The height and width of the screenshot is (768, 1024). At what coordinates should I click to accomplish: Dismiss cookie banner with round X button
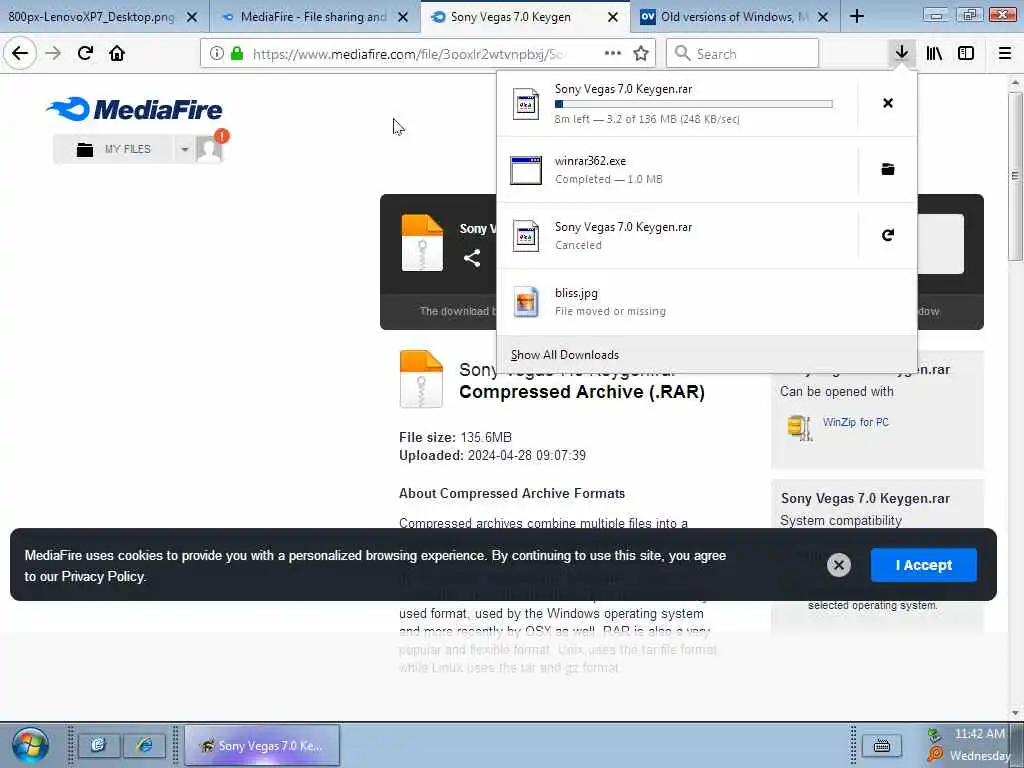click(839, 565)
